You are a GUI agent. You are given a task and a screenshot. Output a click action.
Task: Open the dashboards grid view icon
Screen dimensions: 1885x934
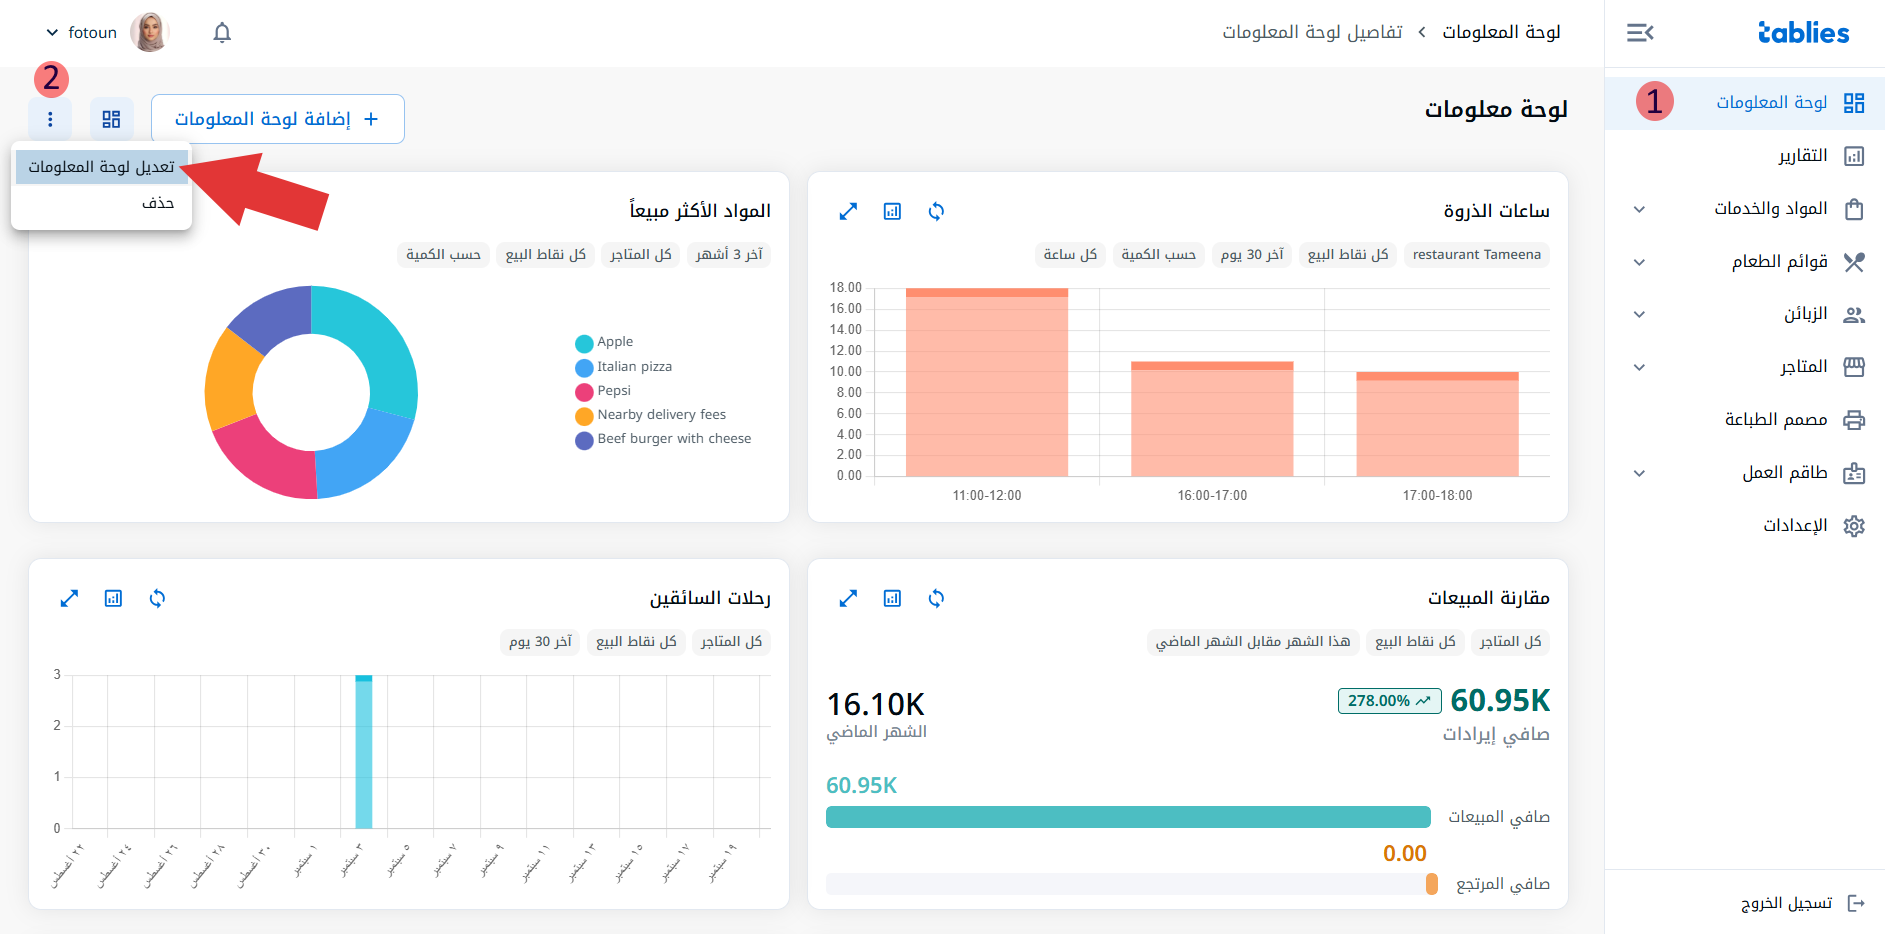111,119
